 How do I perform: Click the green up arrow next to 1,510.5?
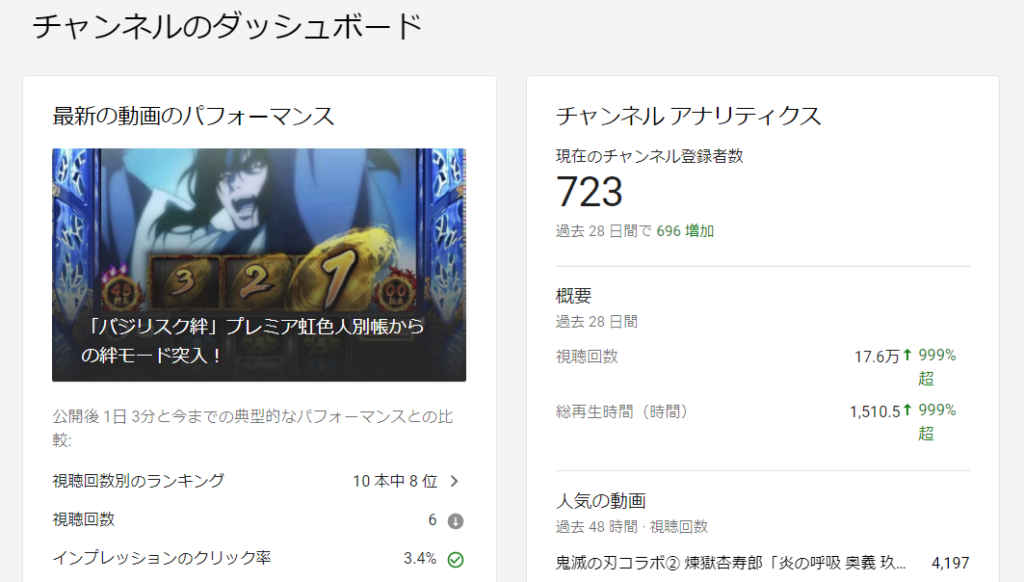(x=907, y=410)
